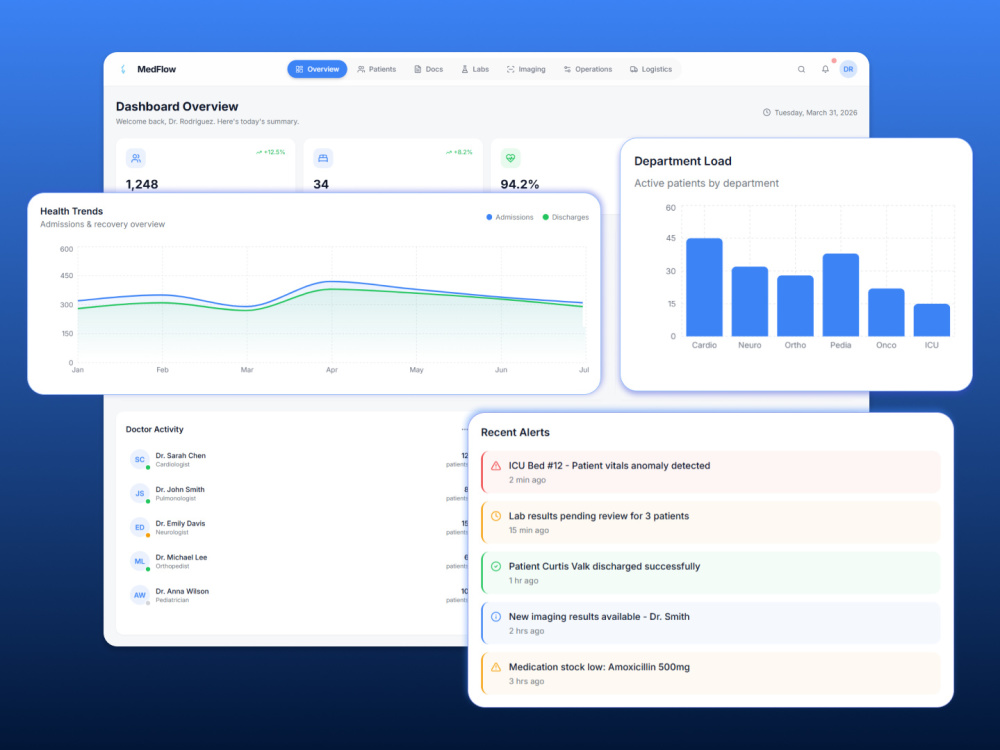This screenshot has width=1000, height=750.
Task: Open the Labs tab
Action: (475, 69)
